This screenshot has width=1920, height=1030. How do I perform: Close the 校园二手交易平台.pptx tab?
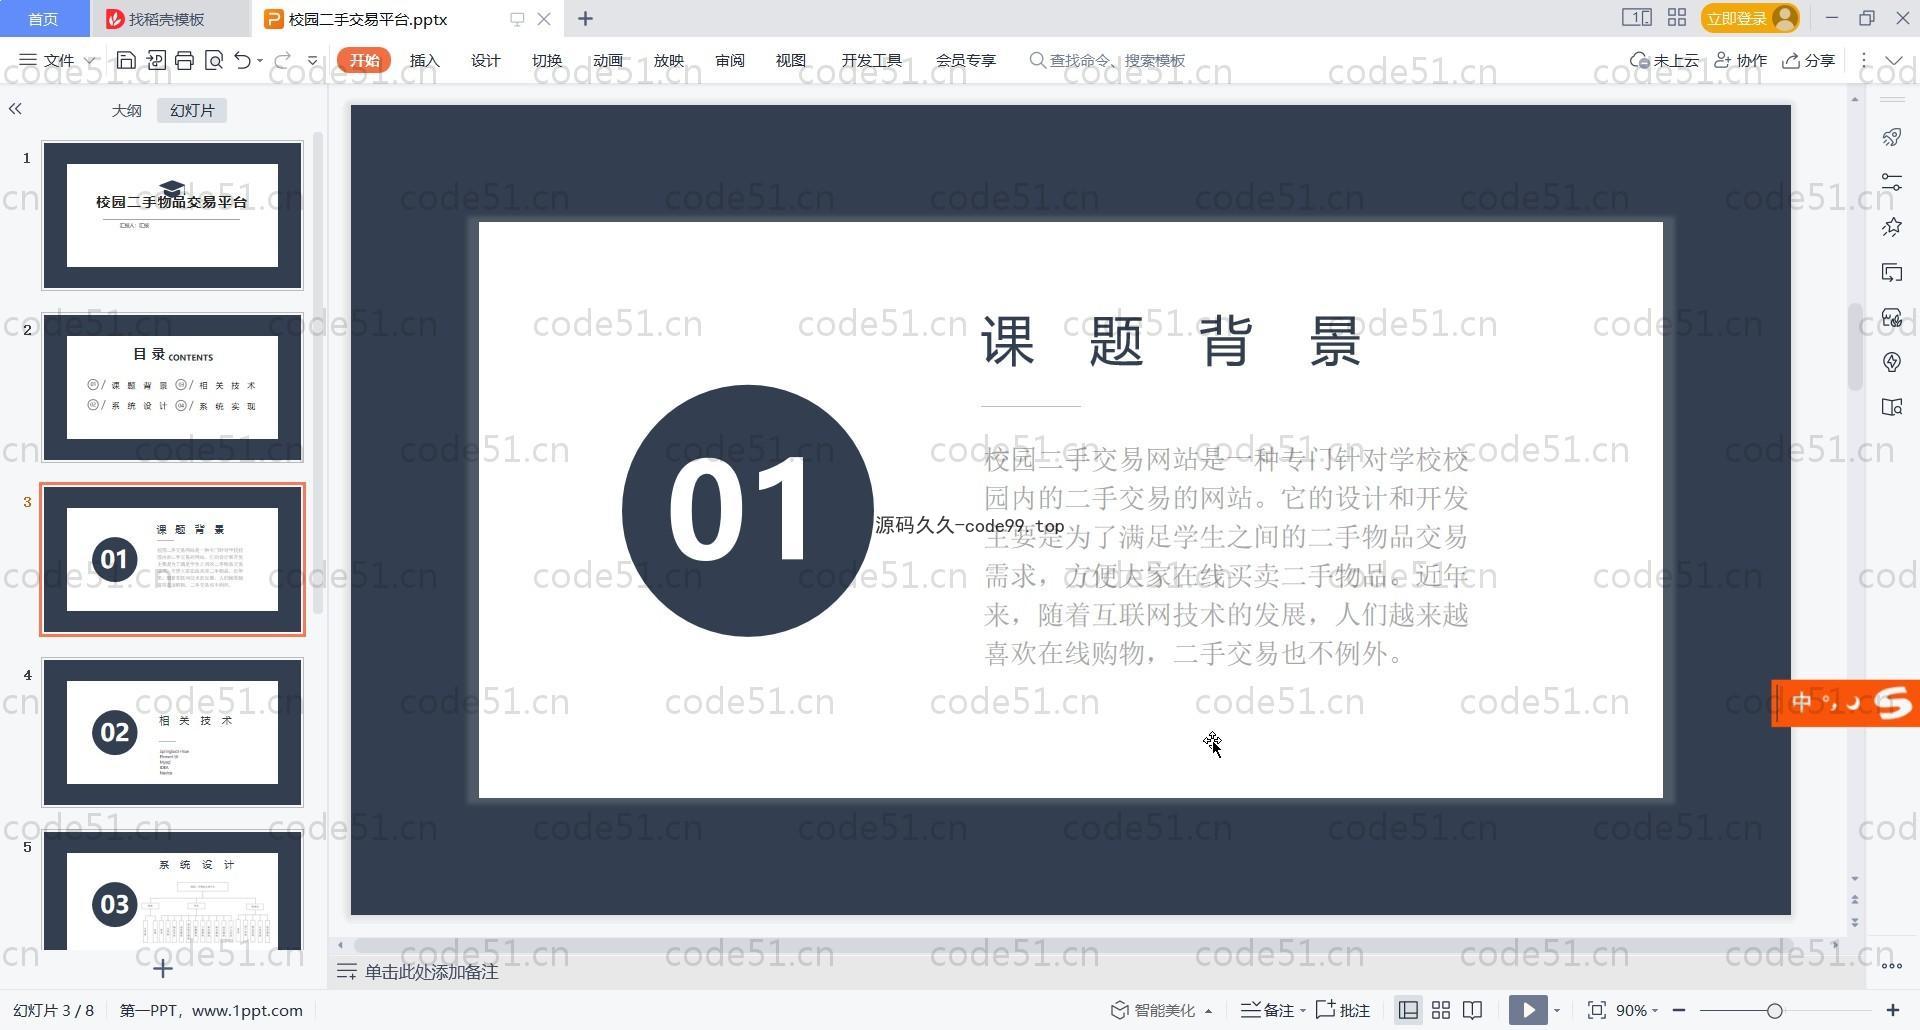click(x=544, y=18)
